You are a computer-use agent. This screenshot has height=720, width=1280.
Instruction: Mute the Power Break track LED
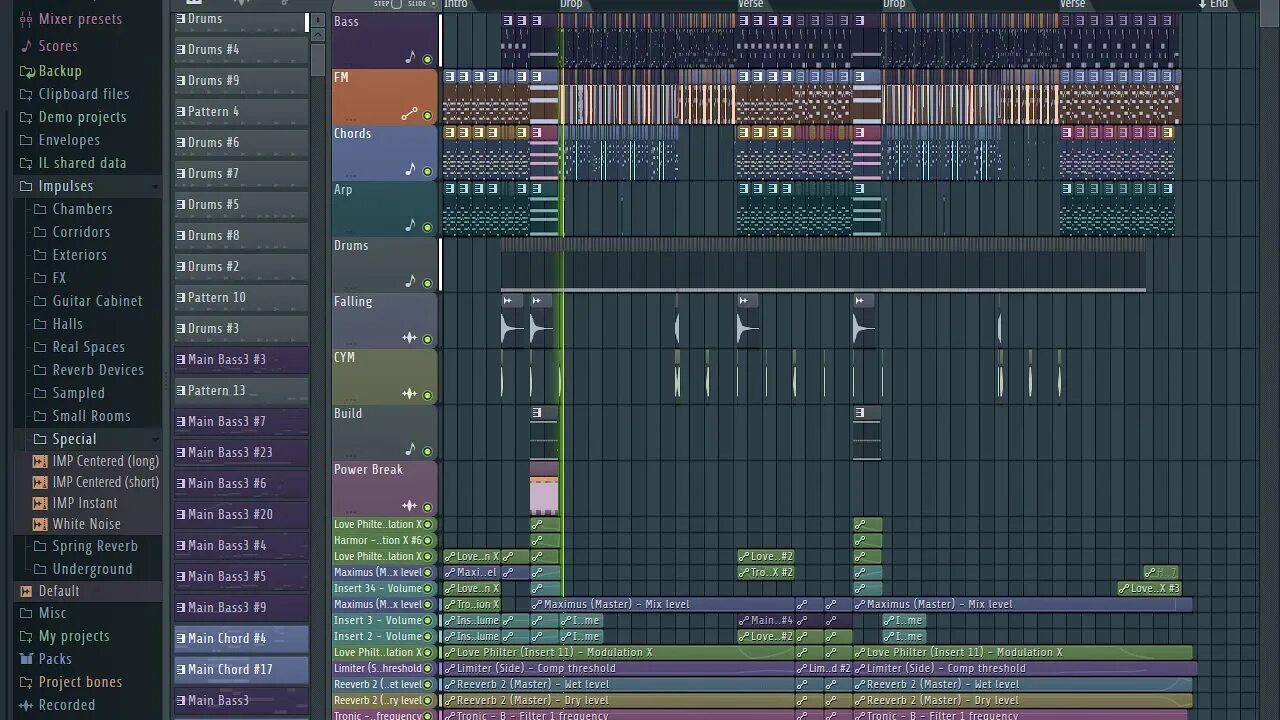[x=427, y=507]
